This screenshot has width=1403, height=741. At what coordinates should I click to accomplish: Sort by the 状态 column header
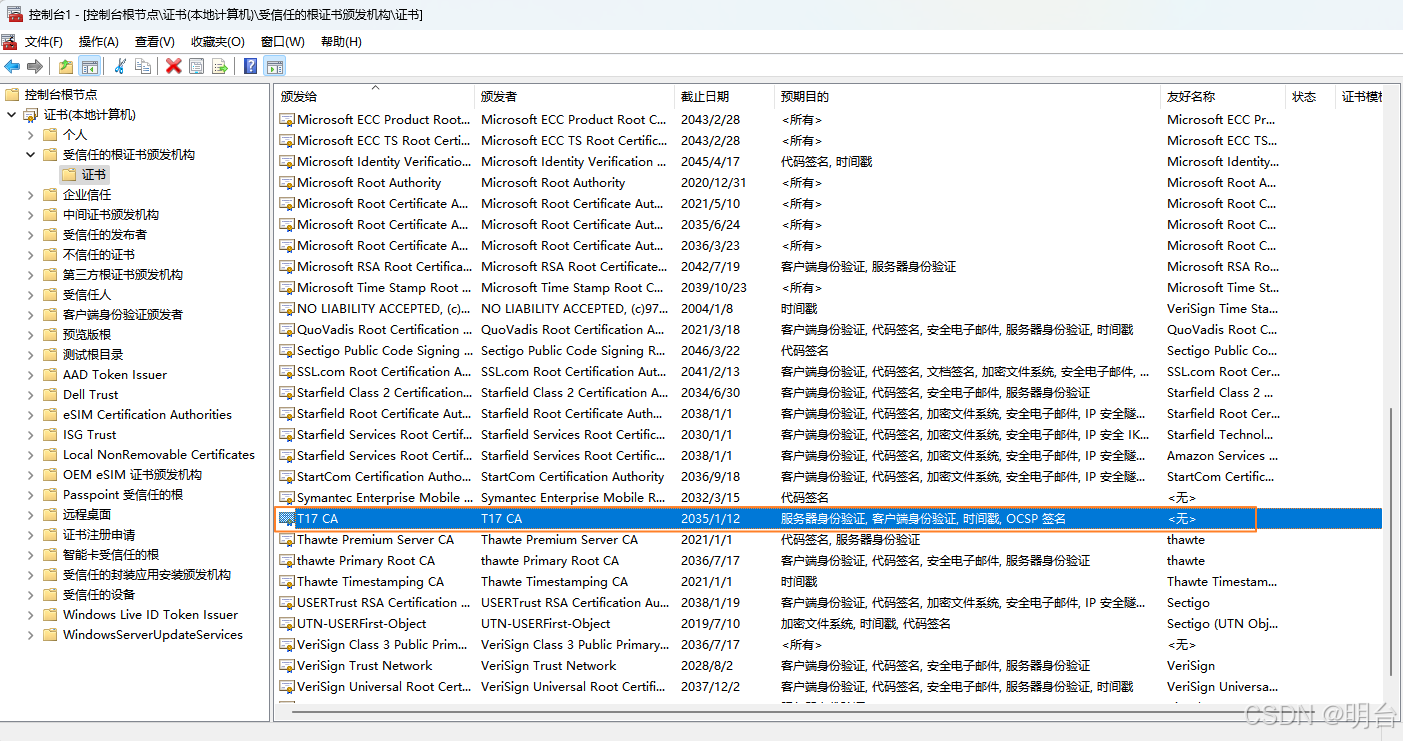(1312, 97)
